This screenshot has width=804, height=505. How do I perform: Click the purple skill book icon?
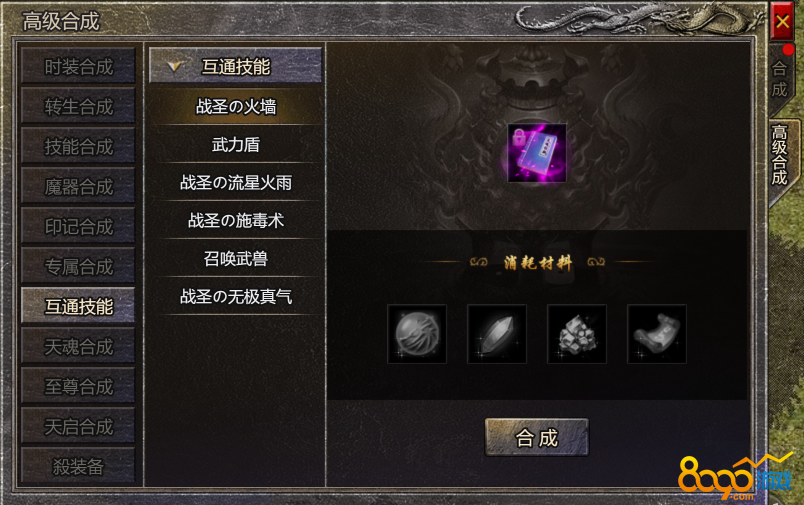537,153
